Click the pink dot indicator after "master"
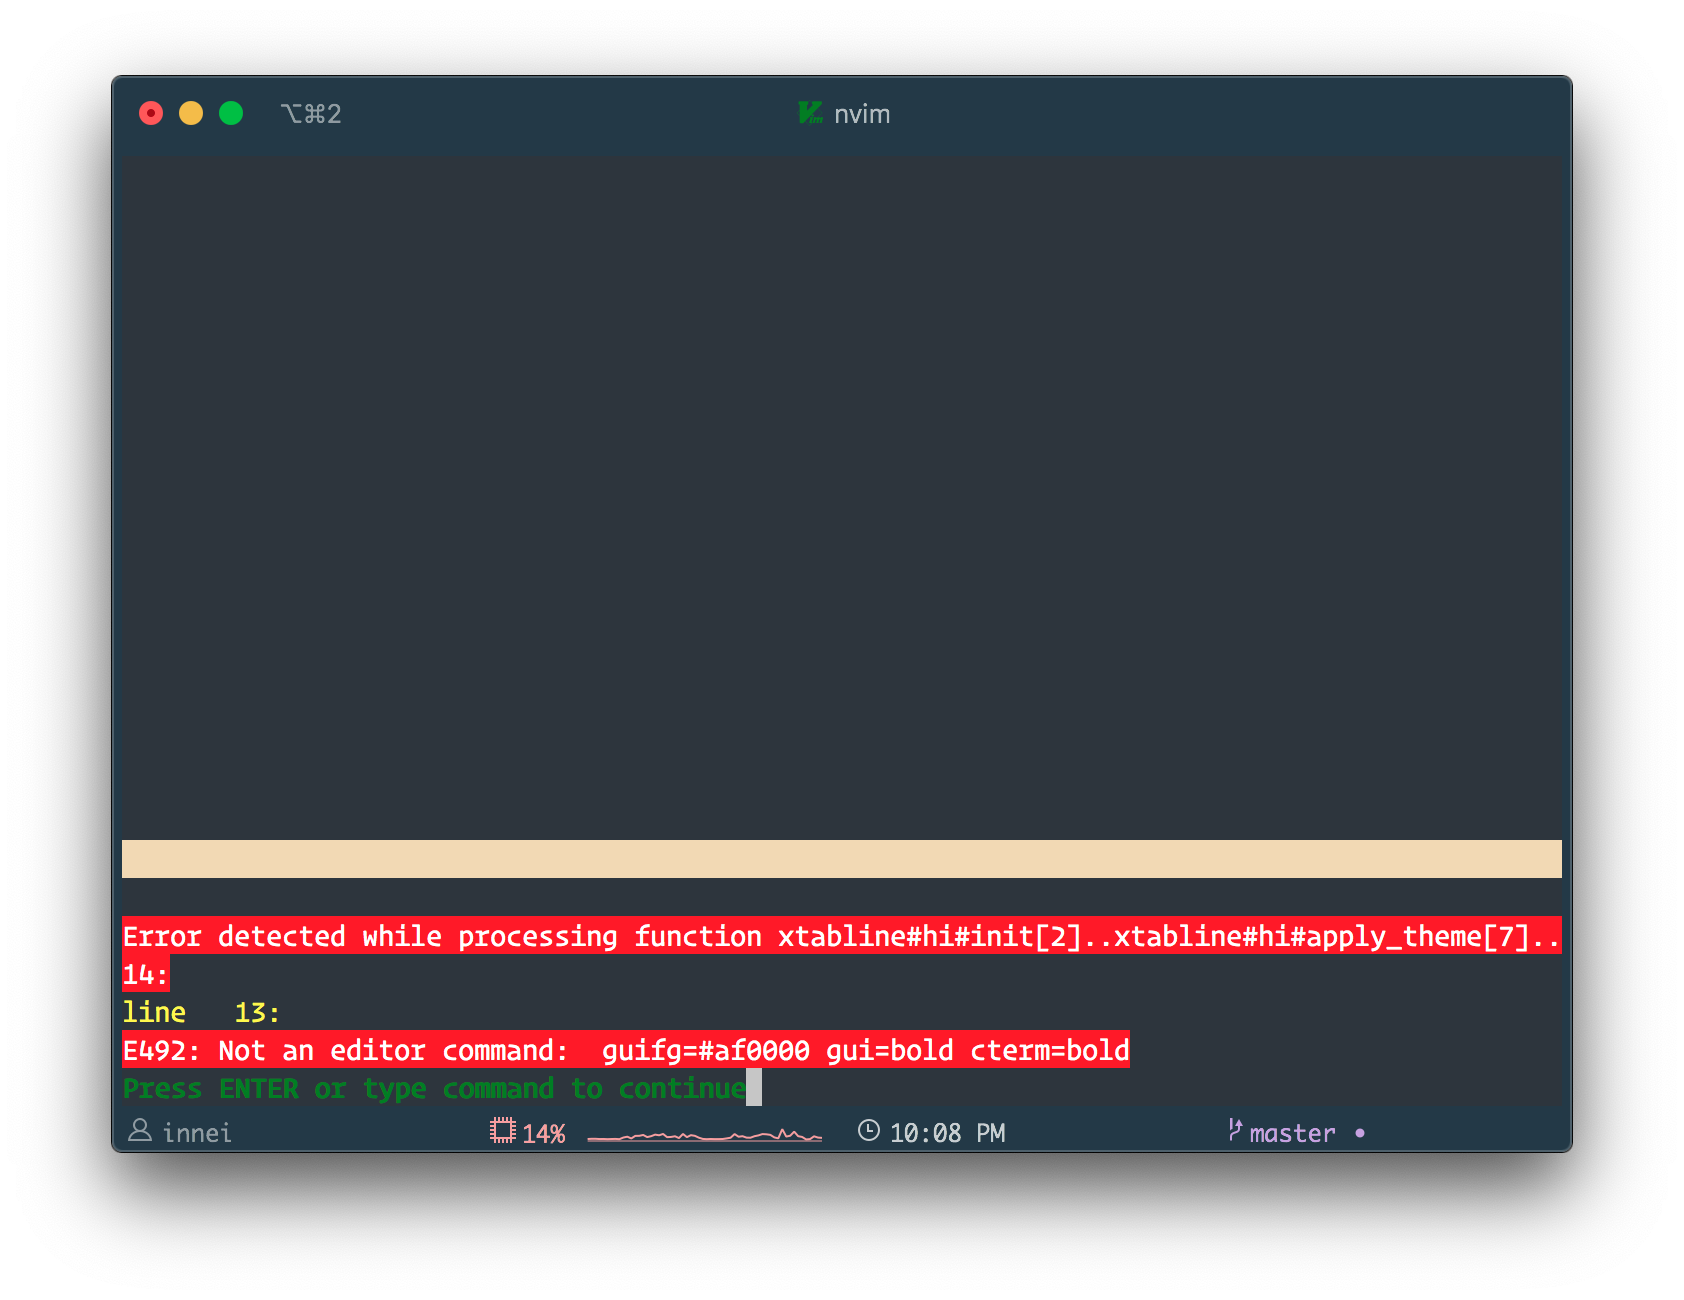 (x=1359, y=1133)
